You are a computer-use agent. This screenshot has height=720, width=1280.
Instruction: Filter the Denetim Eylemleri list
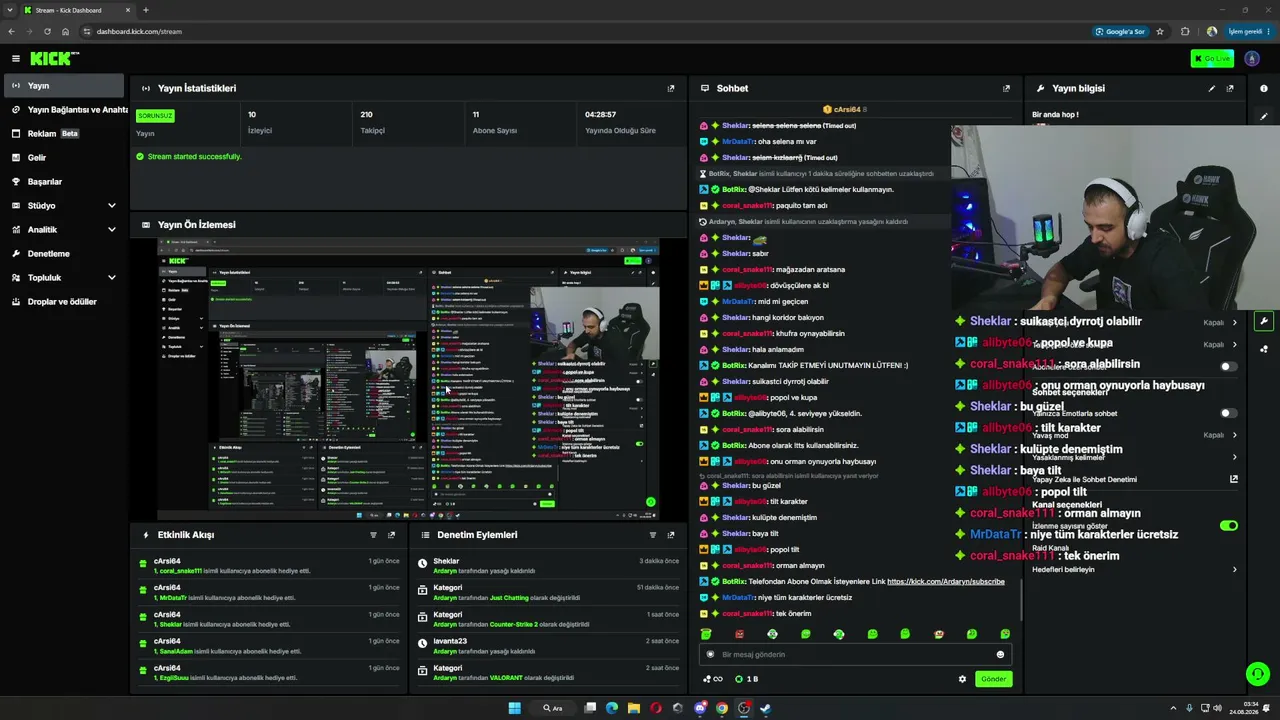pyautogui.click(x=653, y=535)
